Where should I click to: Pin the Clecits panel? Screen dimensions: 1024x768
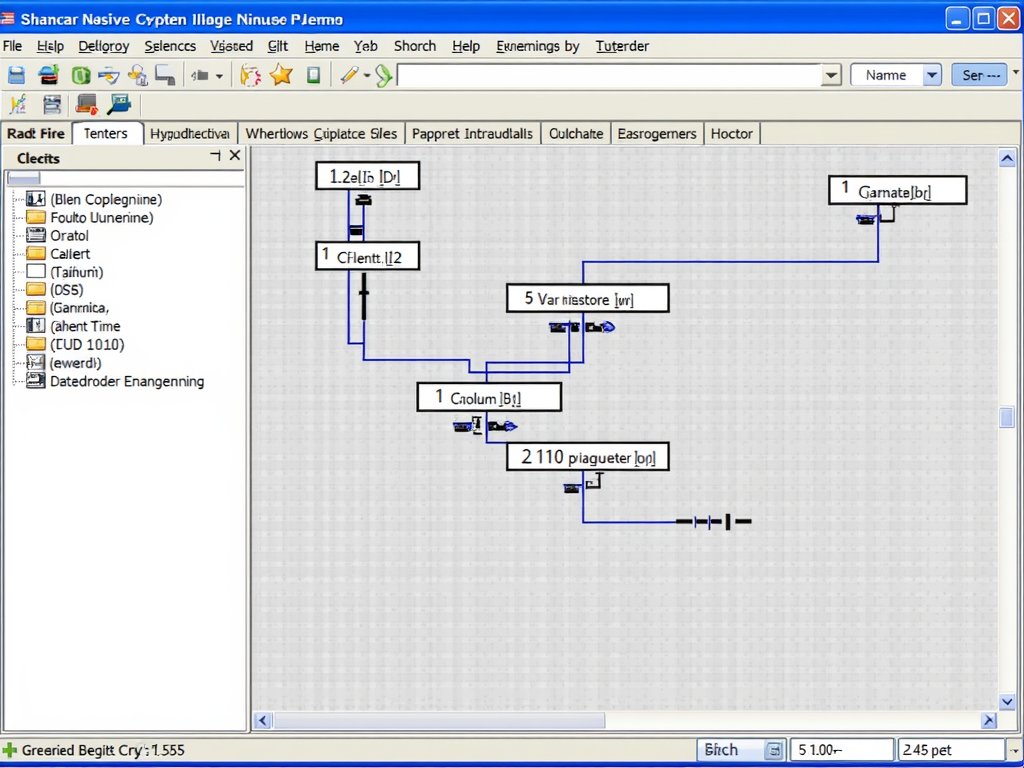pyautogui.click(x=215, y=155)
